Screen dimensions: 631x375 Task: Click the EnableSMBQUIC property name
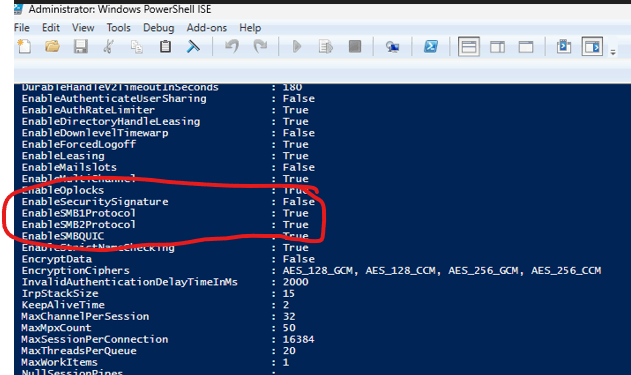(x=63, y=236)
